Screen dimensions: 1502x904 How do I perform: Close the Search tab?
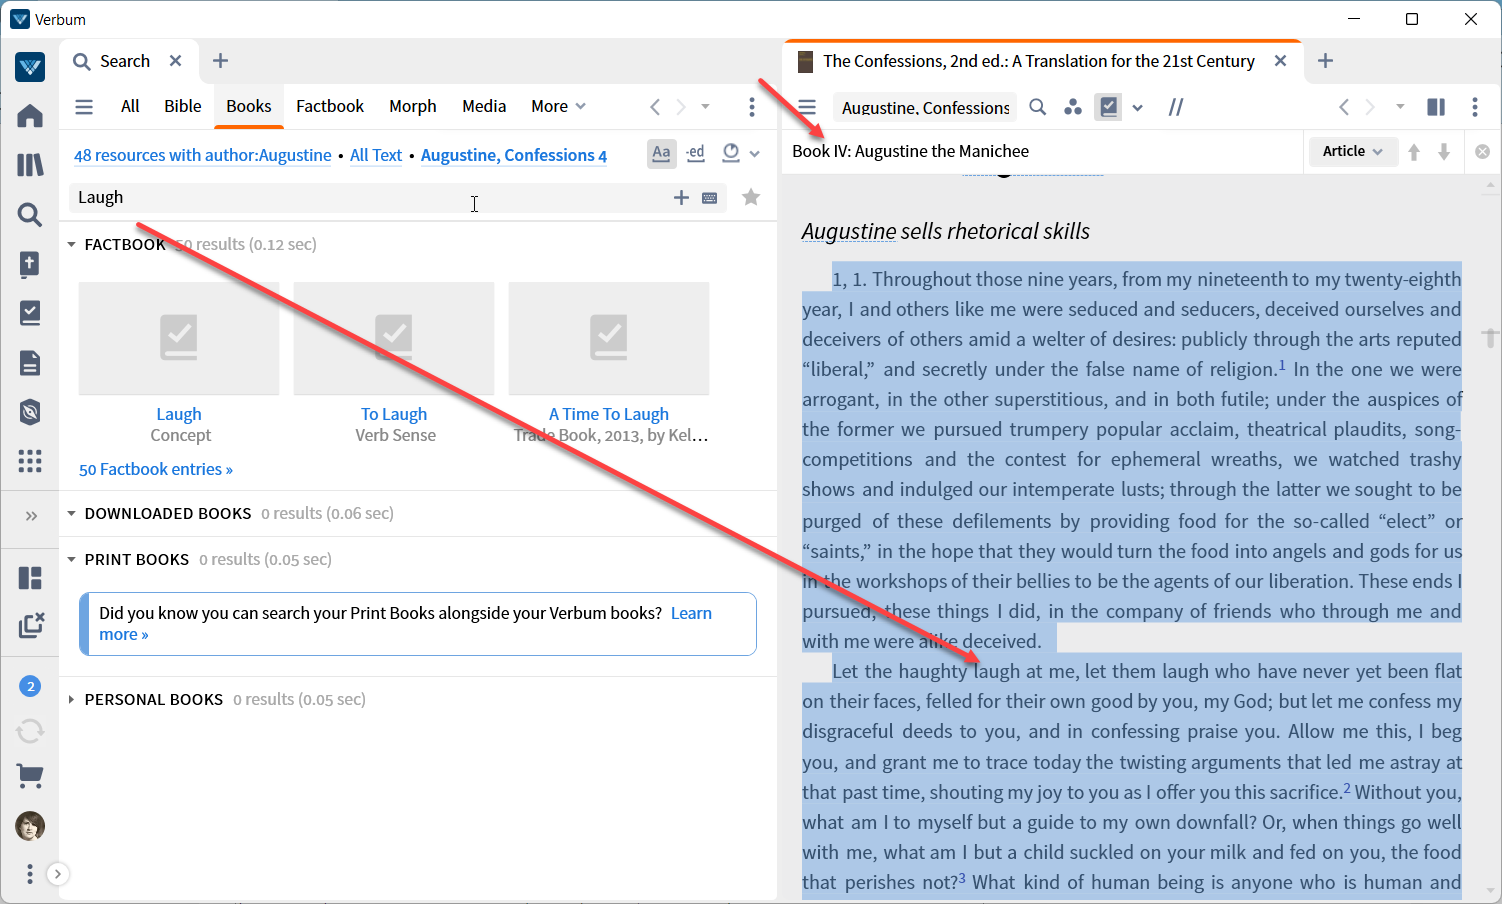176,61
